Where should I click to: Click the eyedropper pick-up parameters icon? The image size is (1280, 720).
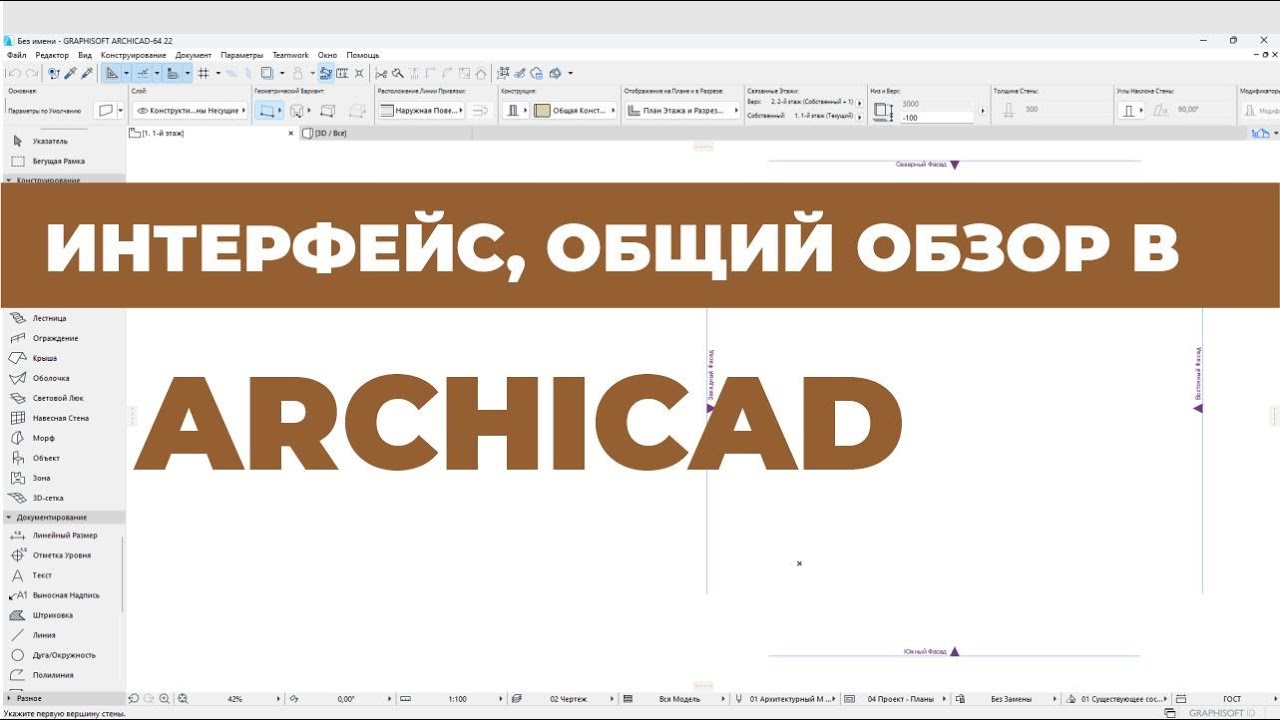pos(70,73)
